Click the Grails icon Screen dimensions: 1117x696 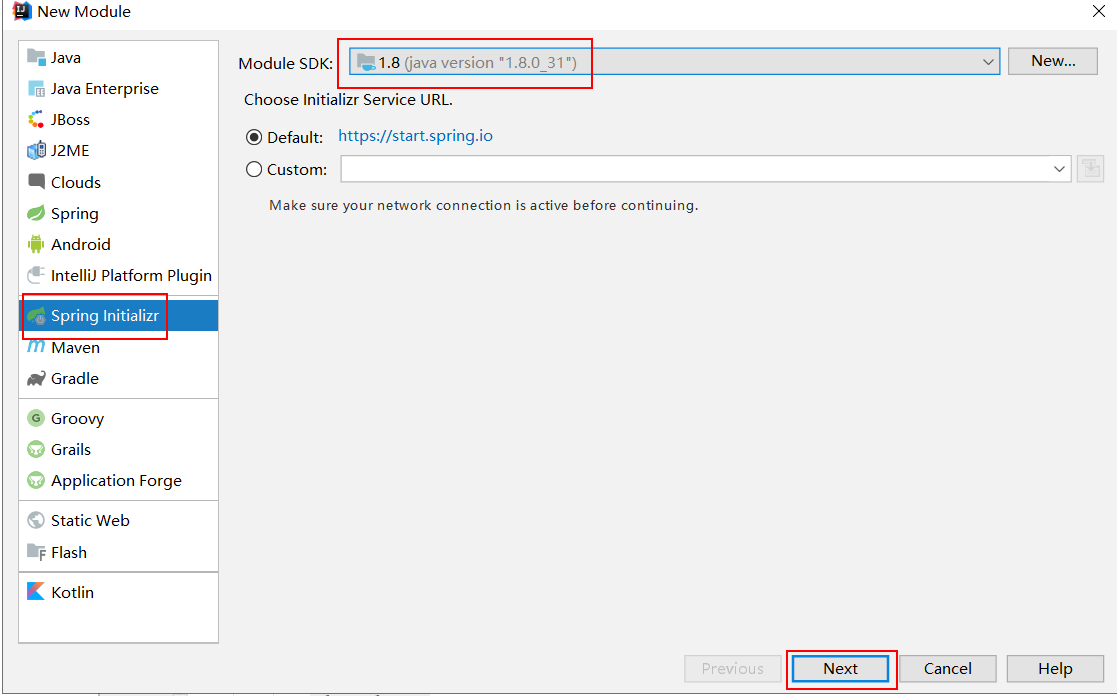[x=36, y=450]
